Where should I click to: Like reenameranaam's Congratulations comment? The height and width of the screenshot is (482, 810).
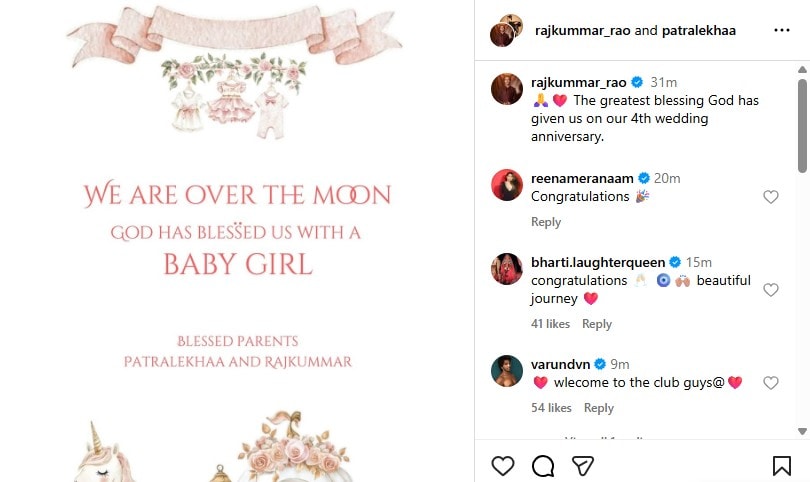(770, 197)
